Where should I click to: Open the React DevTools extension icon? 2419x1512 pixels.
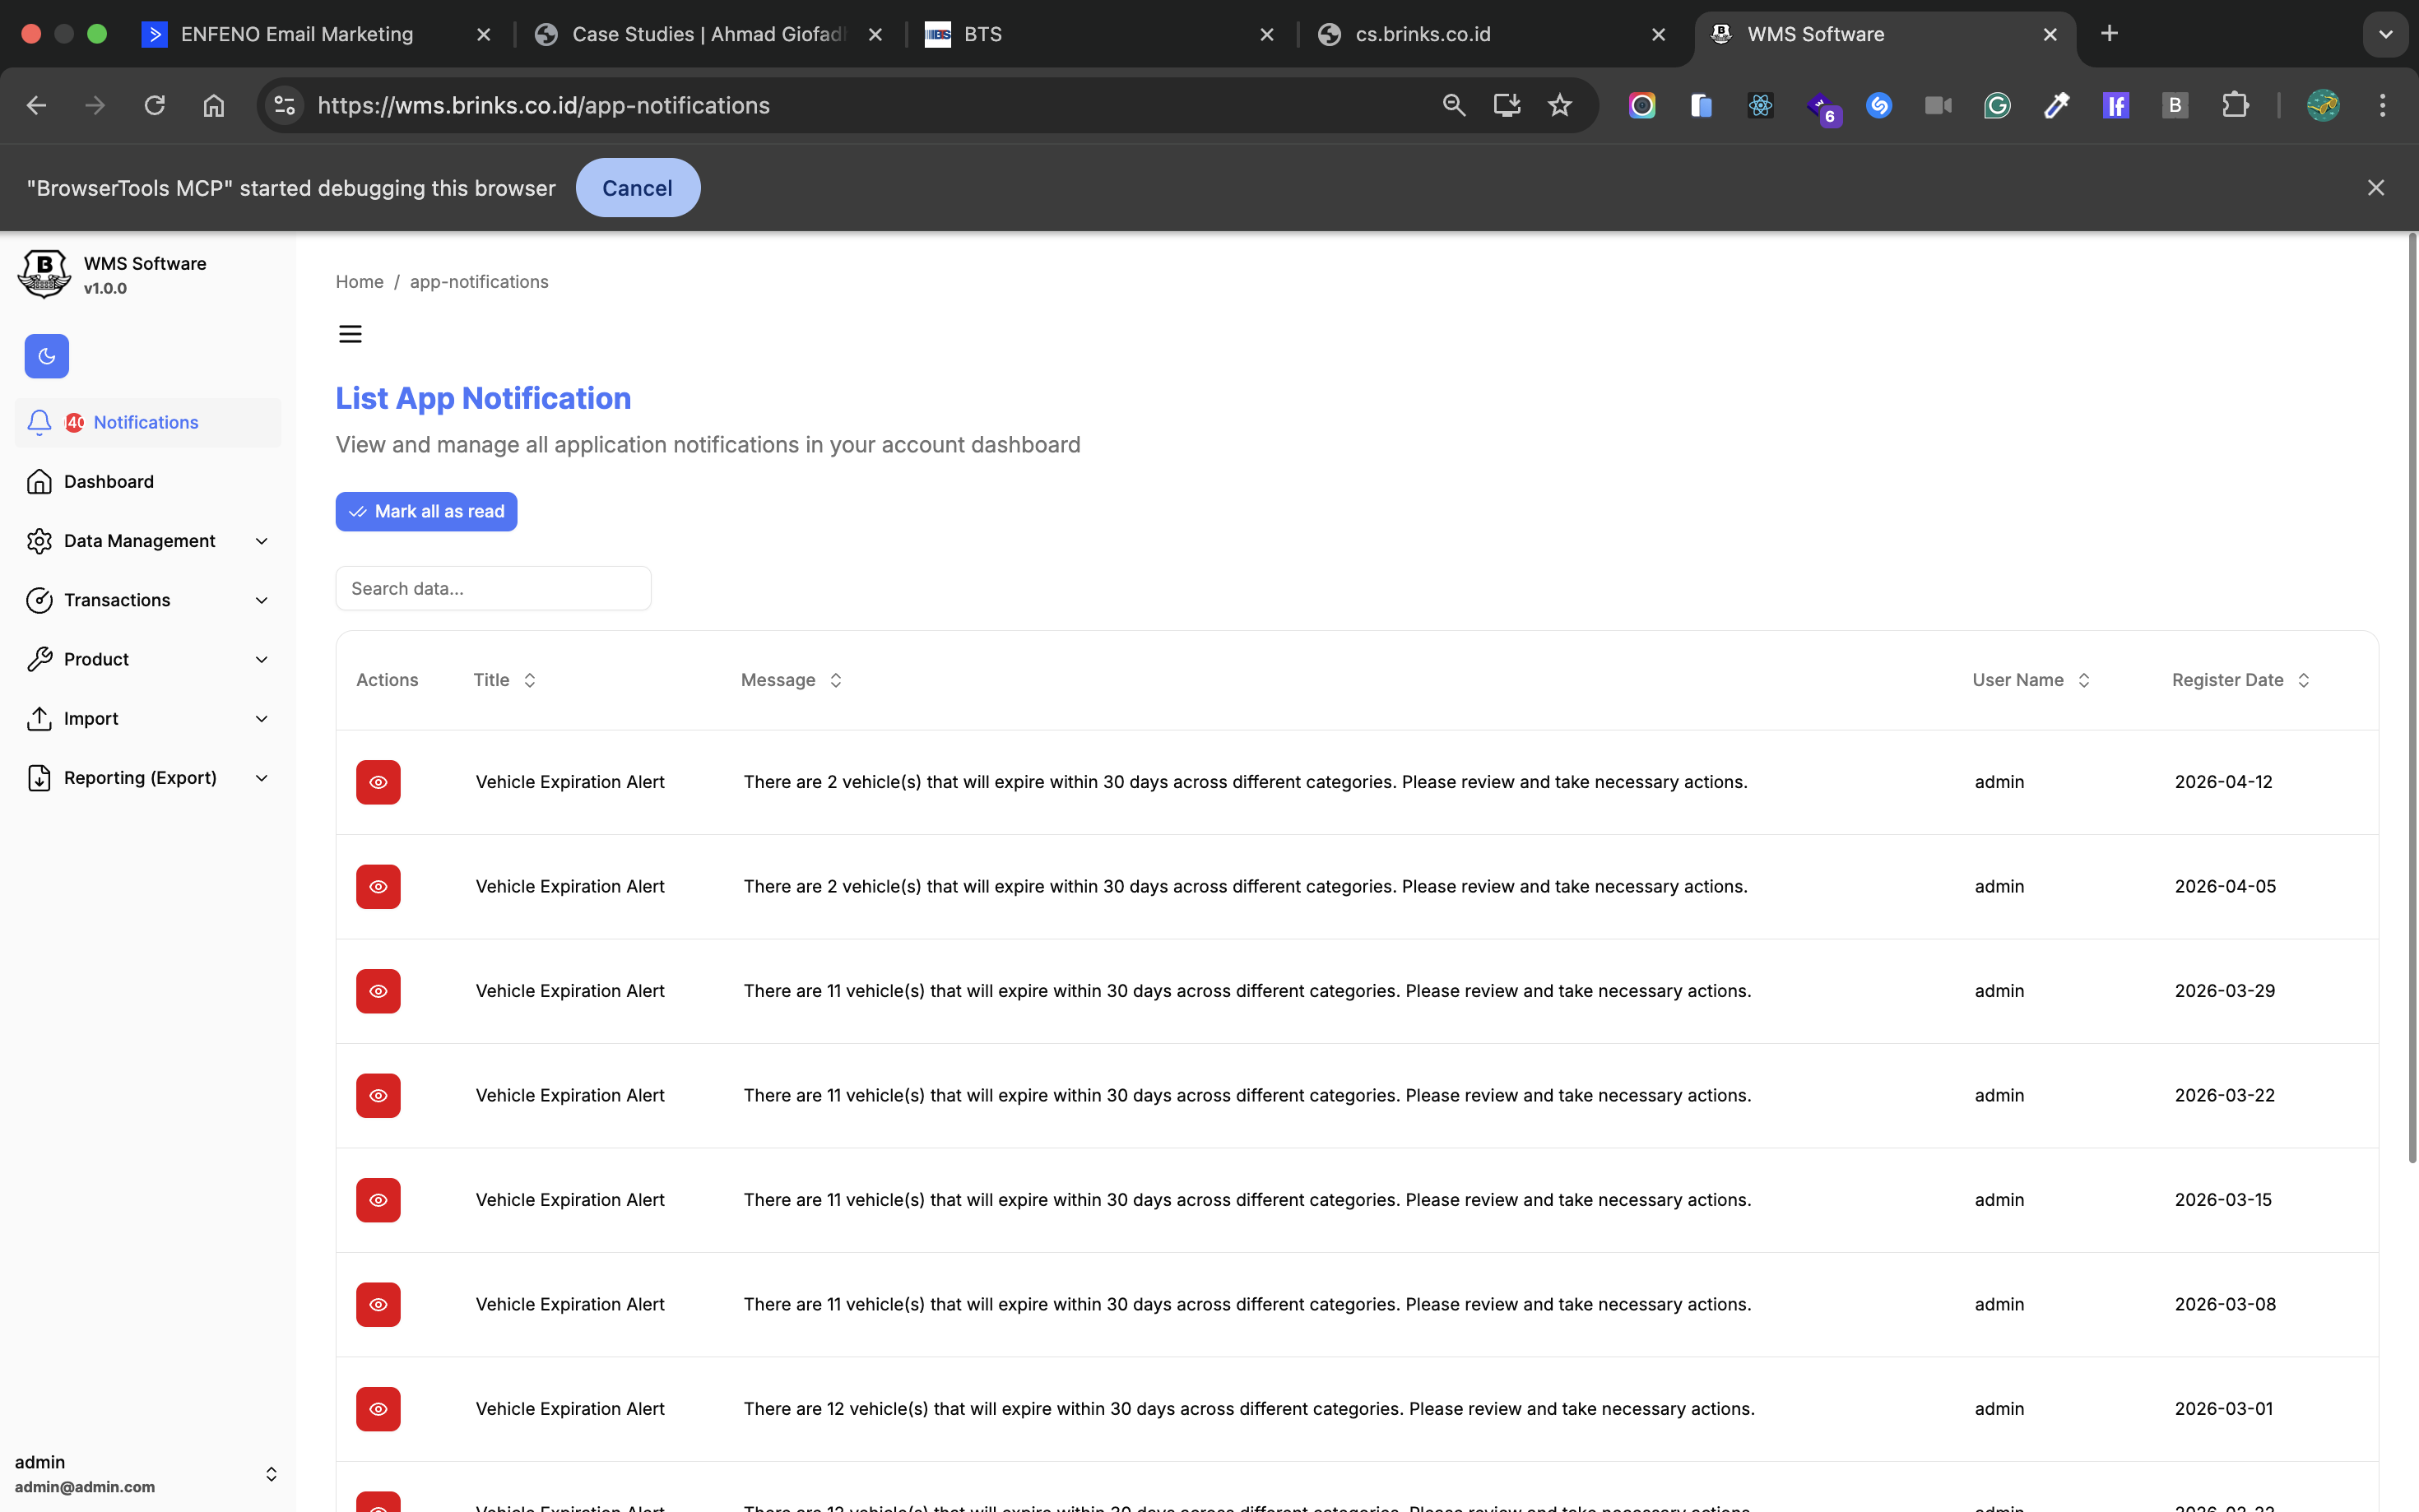point(1760,105)
